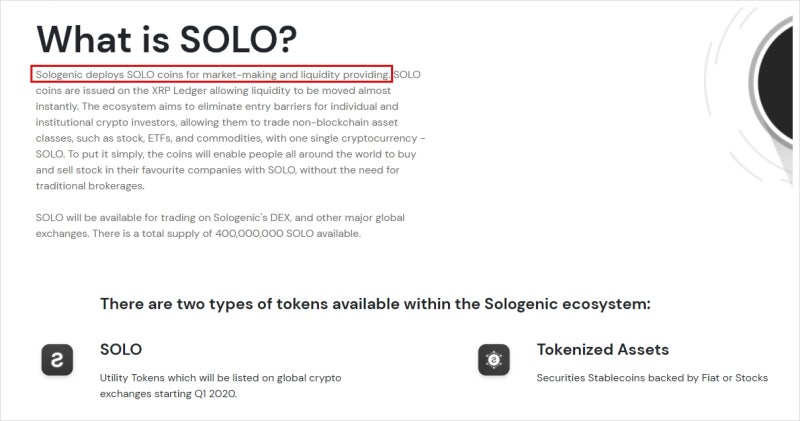Click the line "favourite companies with SOLO"
800x421 pixels.
coord(217,170)
